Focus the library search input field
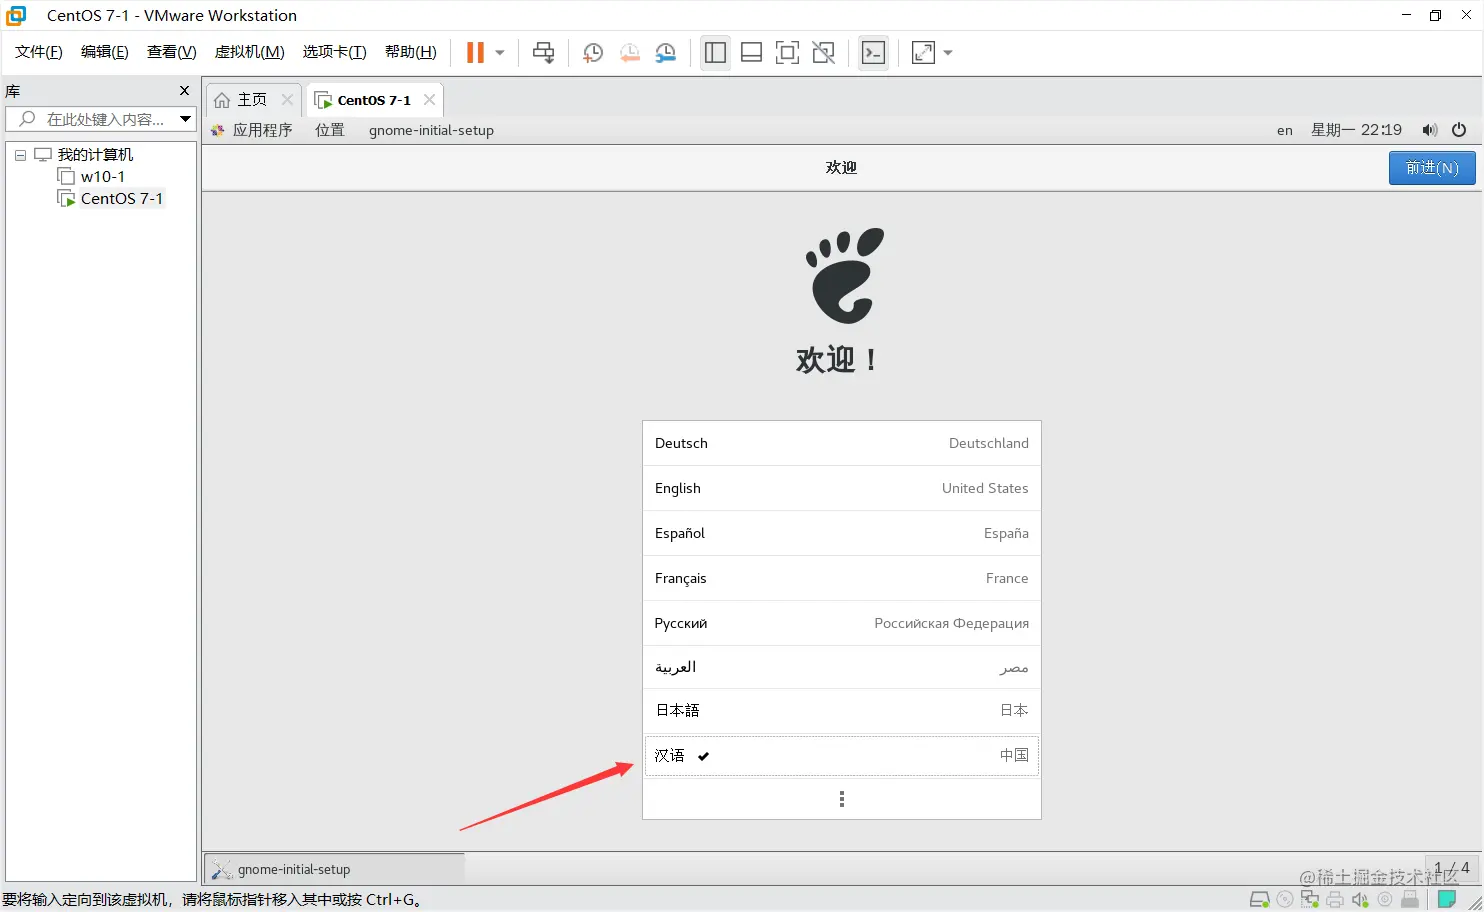This screenshot has height=912, width=1484. (100, 119)
